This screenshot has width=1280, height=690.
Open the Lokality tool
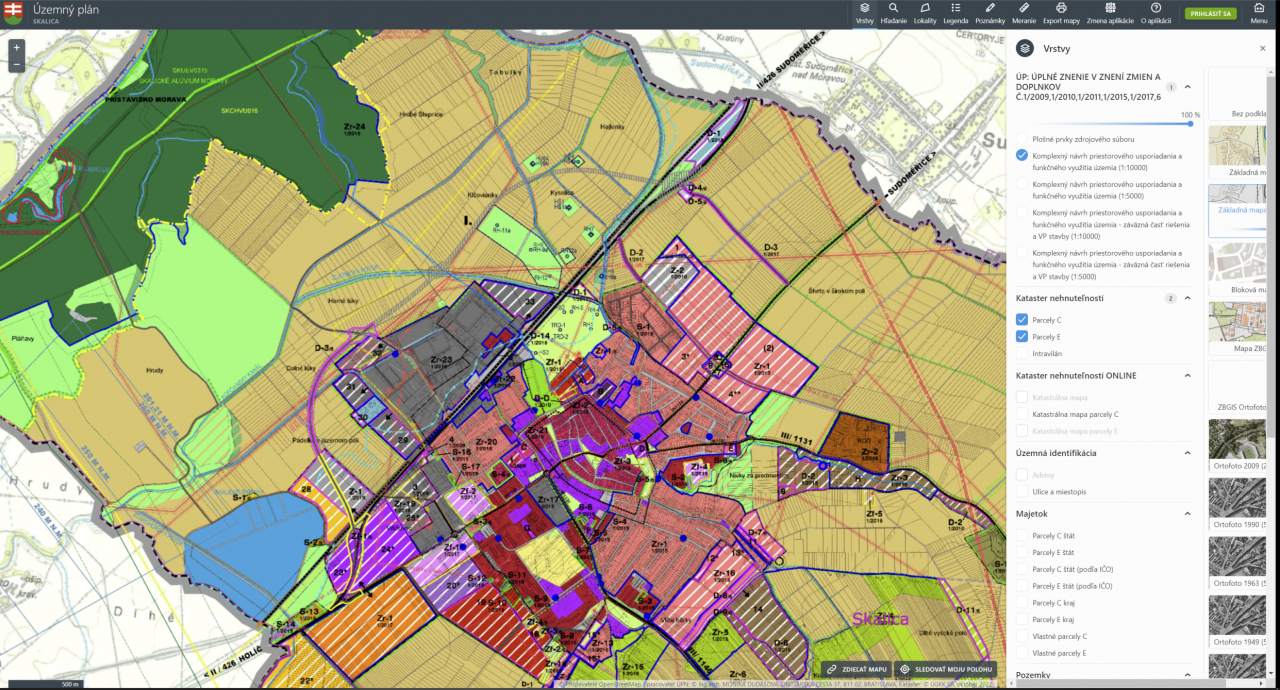pos(924,13)
